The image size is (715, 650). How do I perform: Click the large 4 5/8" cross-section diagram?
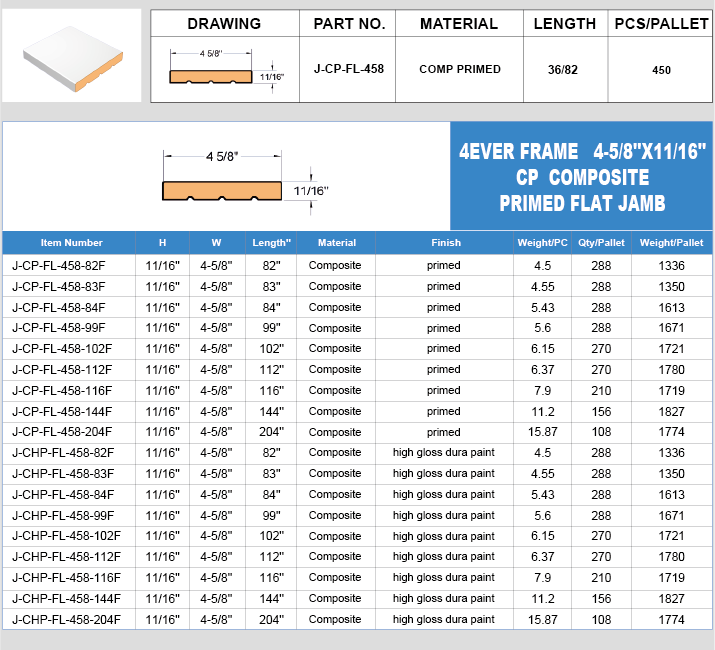(245, 180)
